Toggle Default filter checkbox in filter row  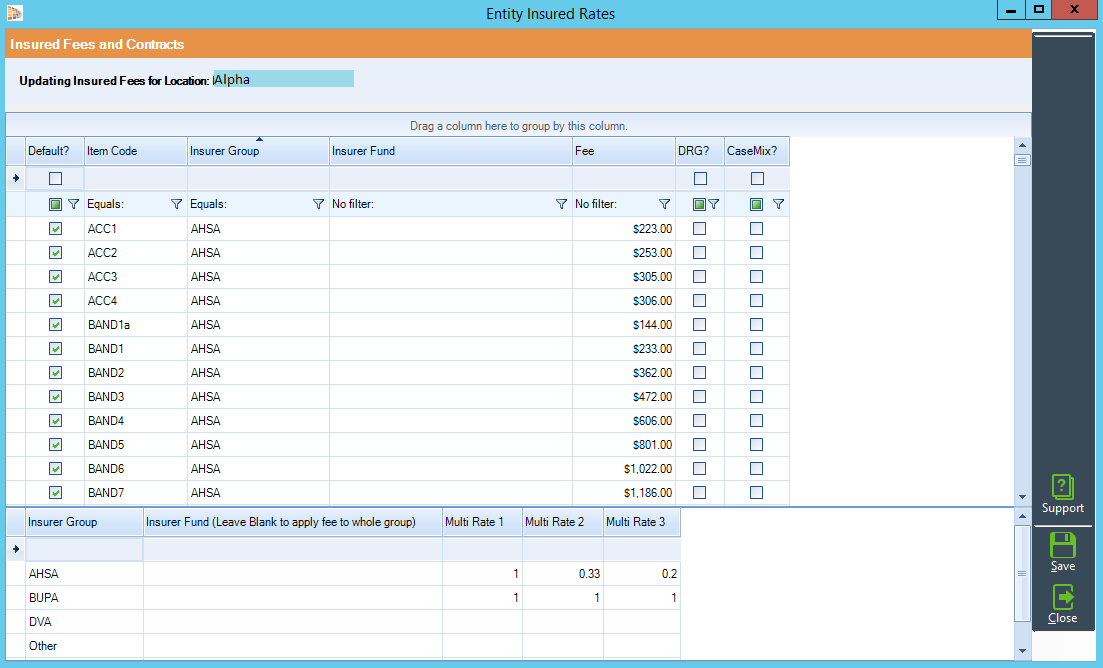(x=56, y=204)
